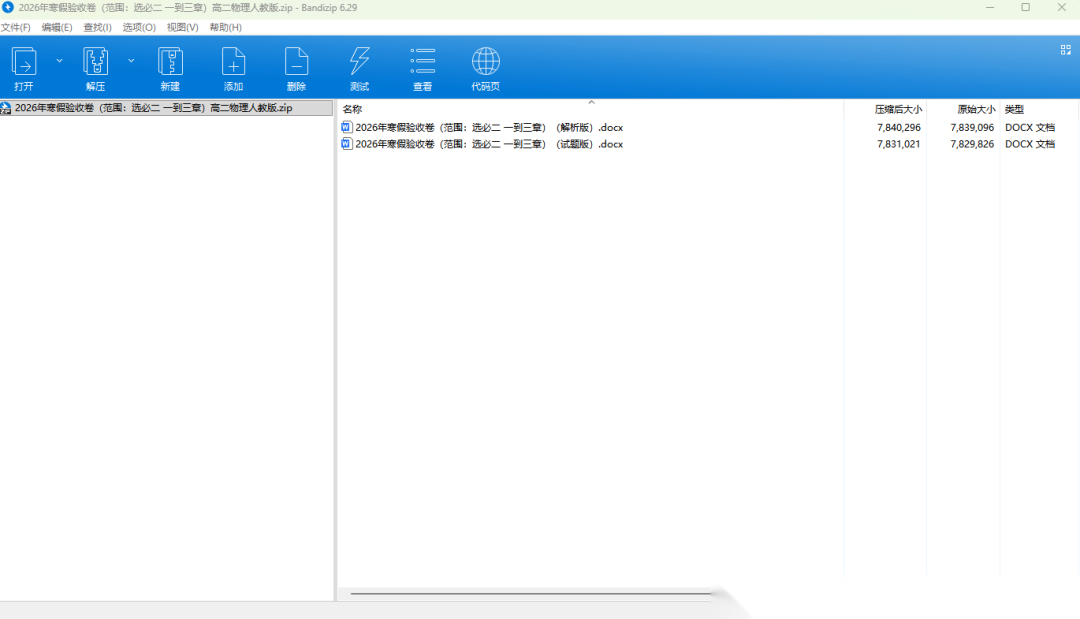Image resolution: width=1080 pixels, height=619 pixels.
Task: Toggle the view layout icon at top right
Action: click(1065, 49)
